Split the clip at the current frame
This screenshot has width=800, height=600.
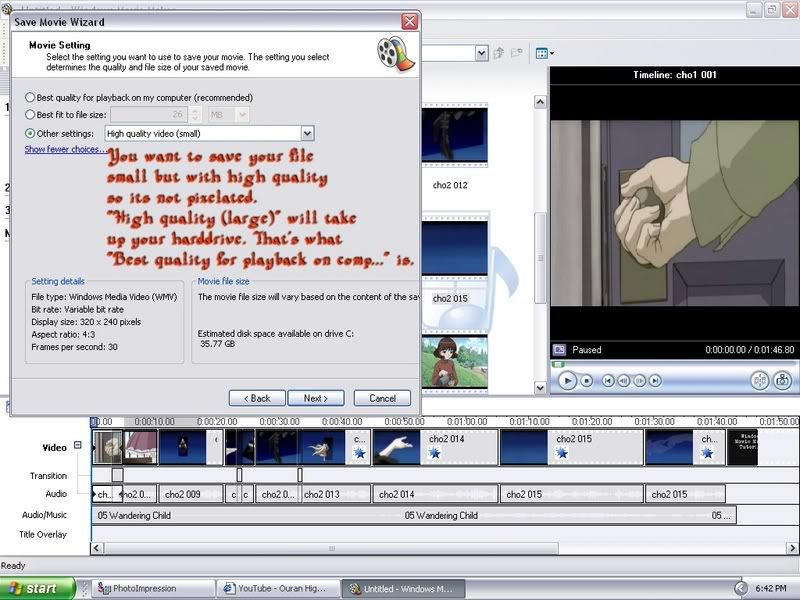(x=759, y=380)
